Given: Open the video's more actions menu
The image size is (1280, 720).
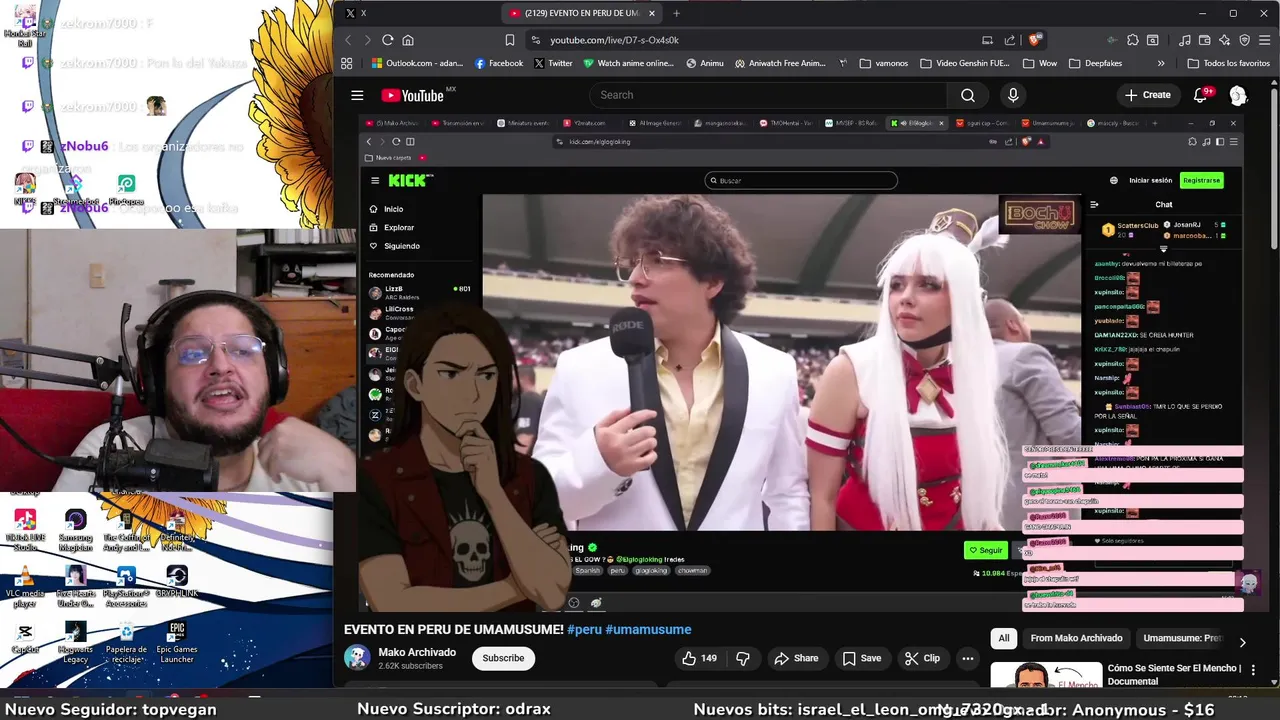Looking at the screenshot, I should coord(967,658).
